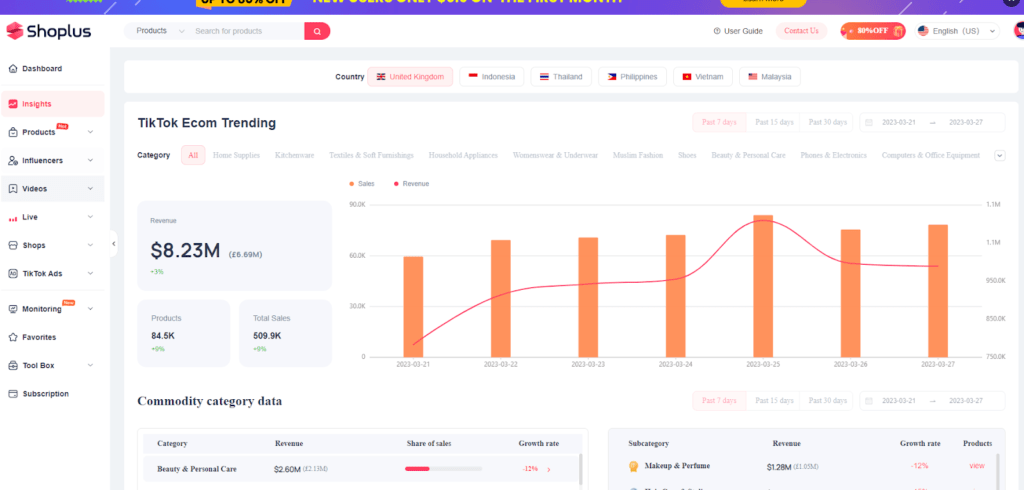Open the Favorites bookmark icon

pos(12,337)
